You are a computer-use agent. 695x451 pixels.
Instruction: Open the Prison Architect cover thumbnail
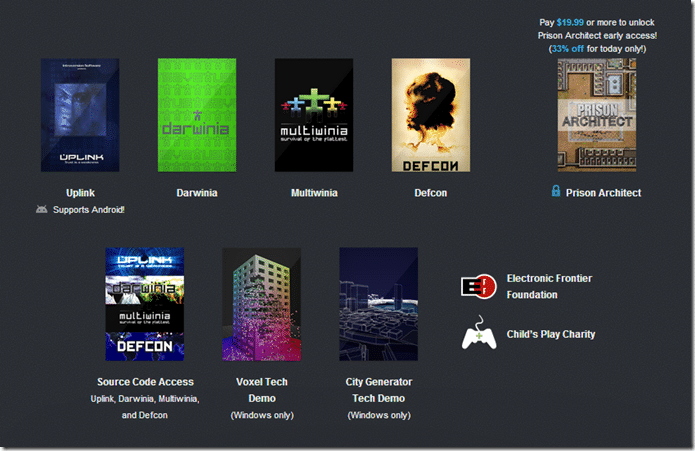click(597, 115)
